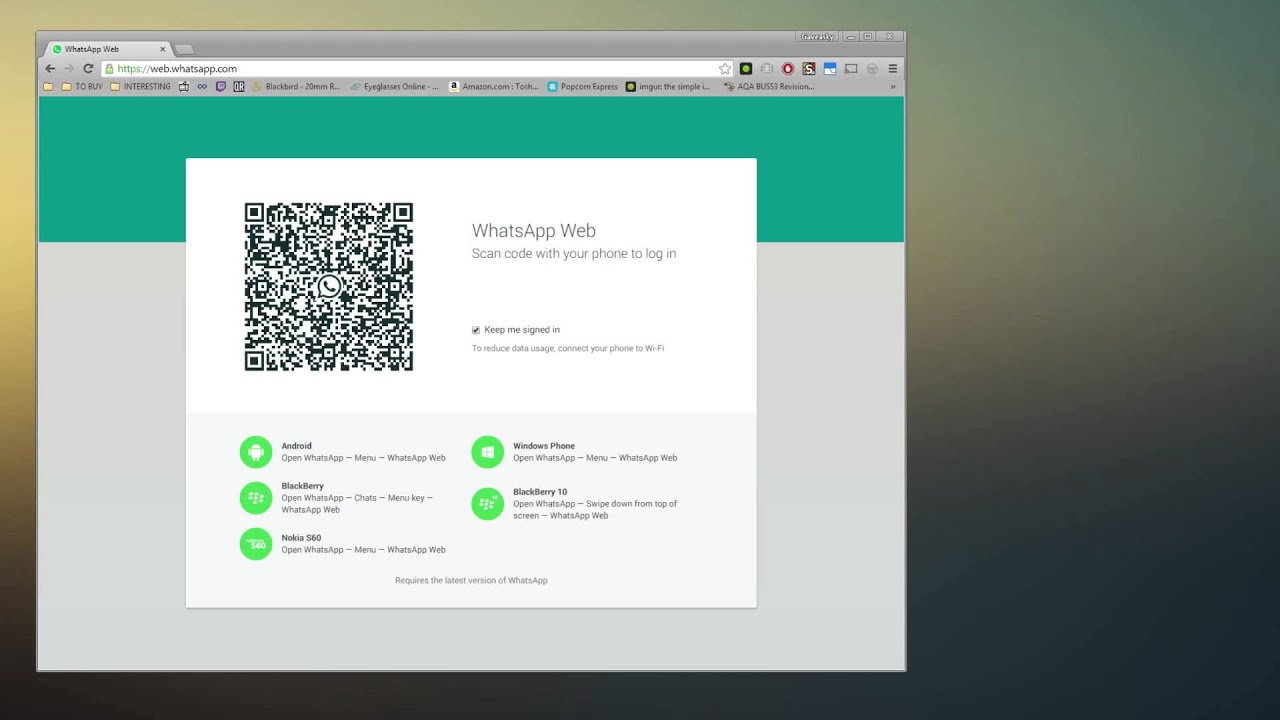This screenshot has width=1280, height=720.
Task: Click the blue window extension icon
Action: pos(830,69)
